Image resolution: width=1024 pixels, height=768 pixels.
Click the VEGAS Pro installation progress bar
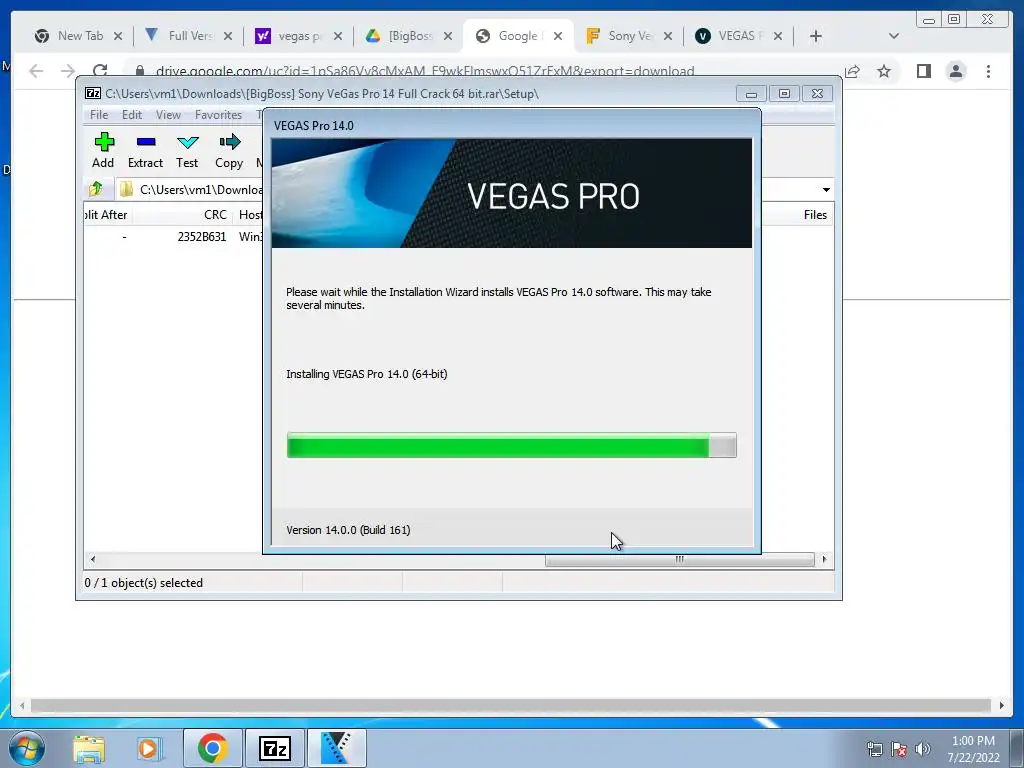click(511, 445)
